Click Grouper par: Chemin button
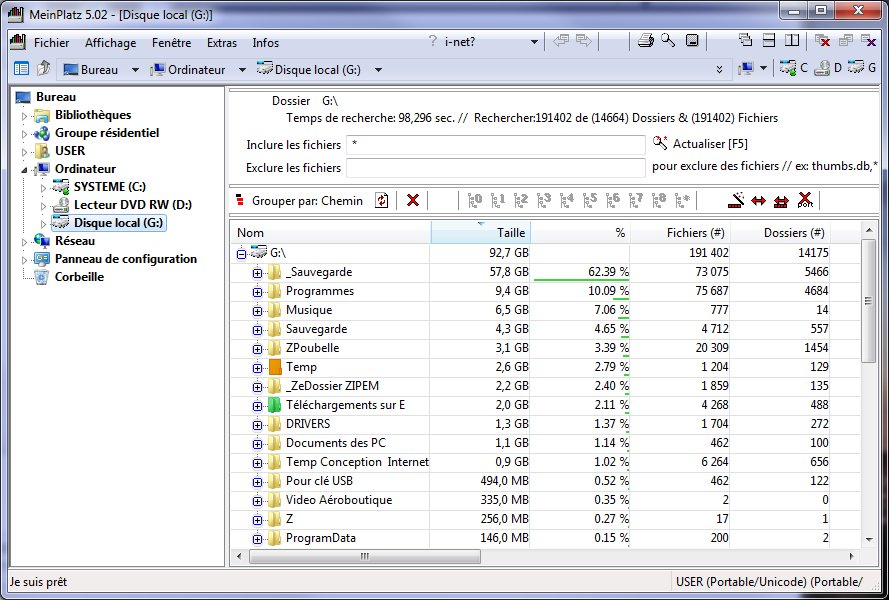Viewport: 889px width, 600px height. pyautogui.click(x=299, y=201)
